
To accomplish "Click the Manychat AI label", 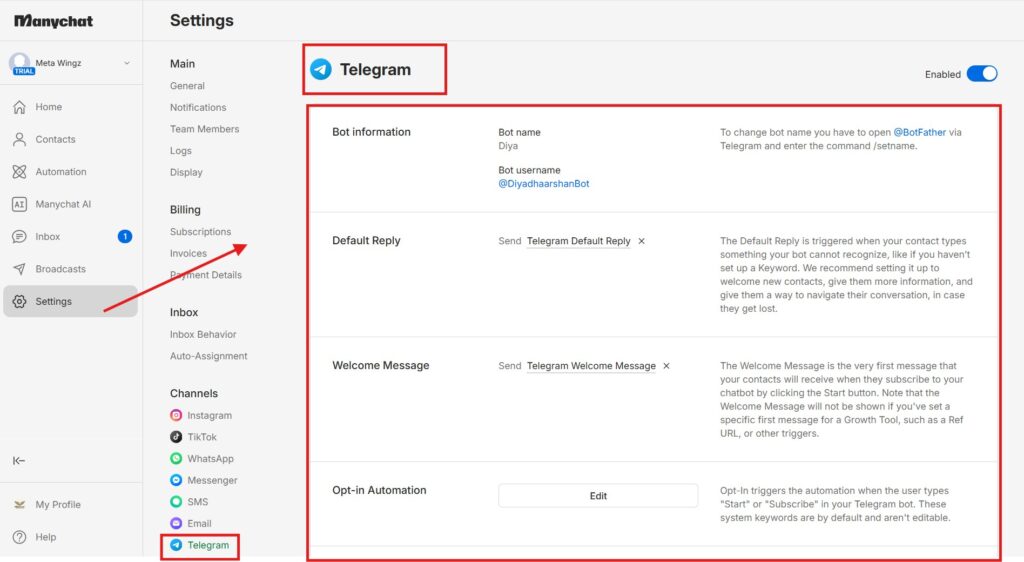I will (x=63, y=204).
